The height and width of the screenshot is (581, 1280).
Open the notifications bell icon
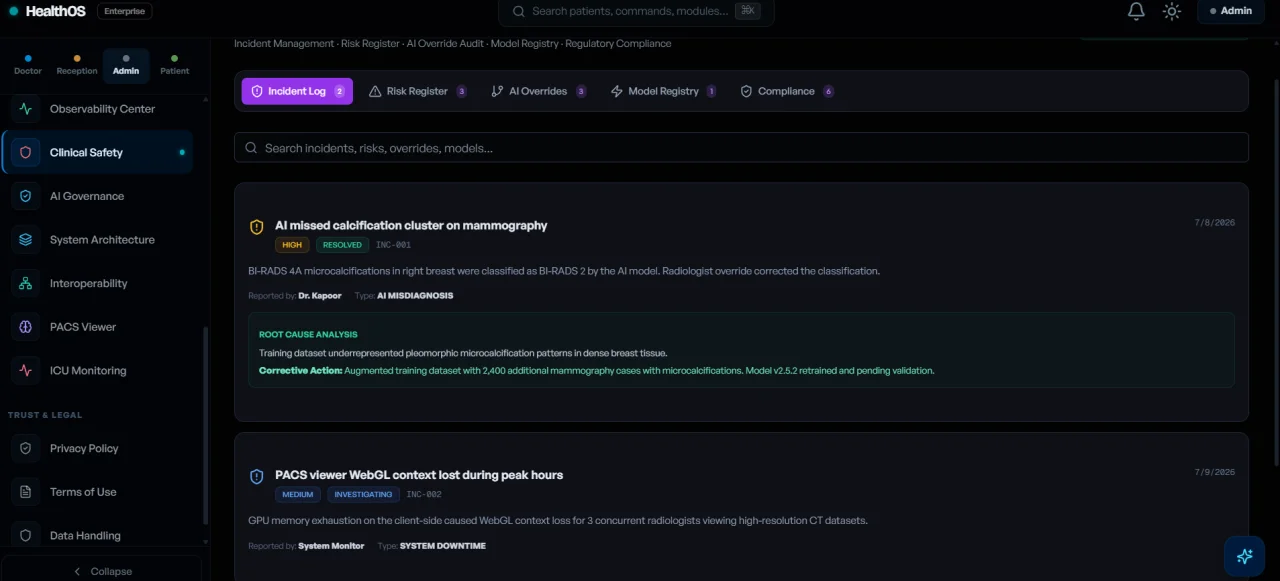[x=1136, y=11]
